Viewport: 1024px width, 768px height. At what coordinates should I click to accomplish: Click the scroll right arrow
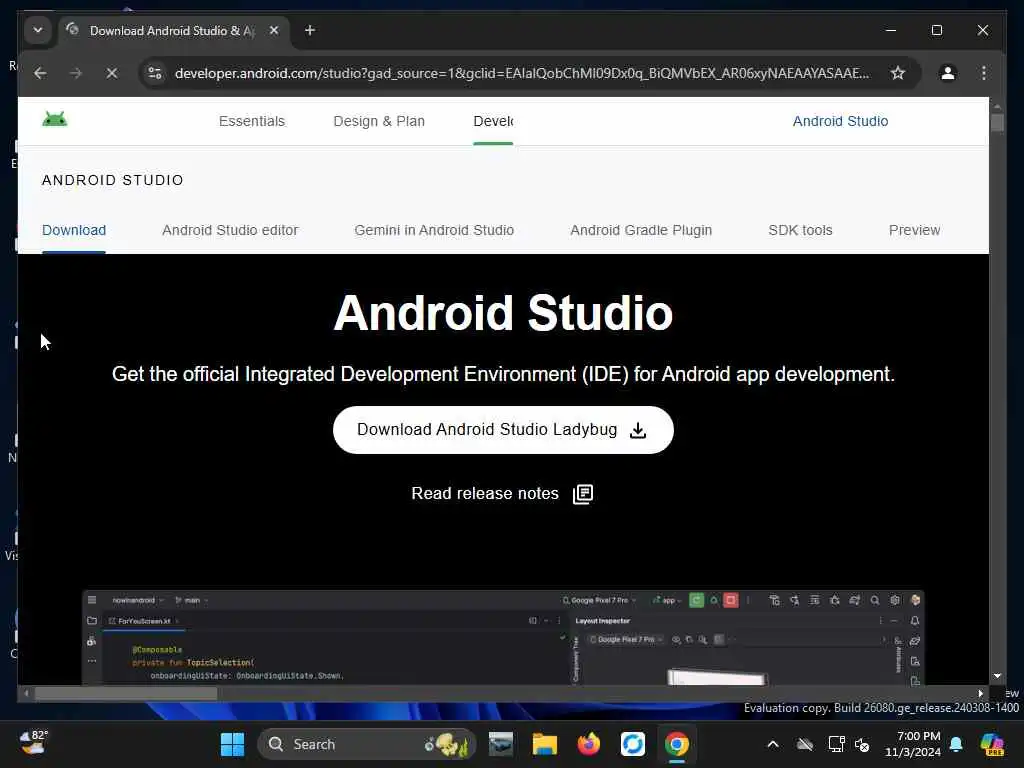tap(980, 694)
